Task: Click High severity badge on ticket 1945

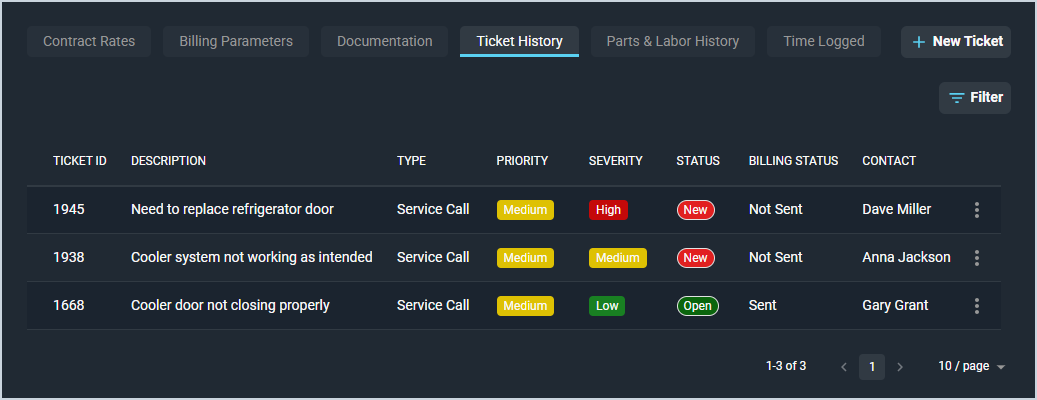Action: [x=607, y=210]
